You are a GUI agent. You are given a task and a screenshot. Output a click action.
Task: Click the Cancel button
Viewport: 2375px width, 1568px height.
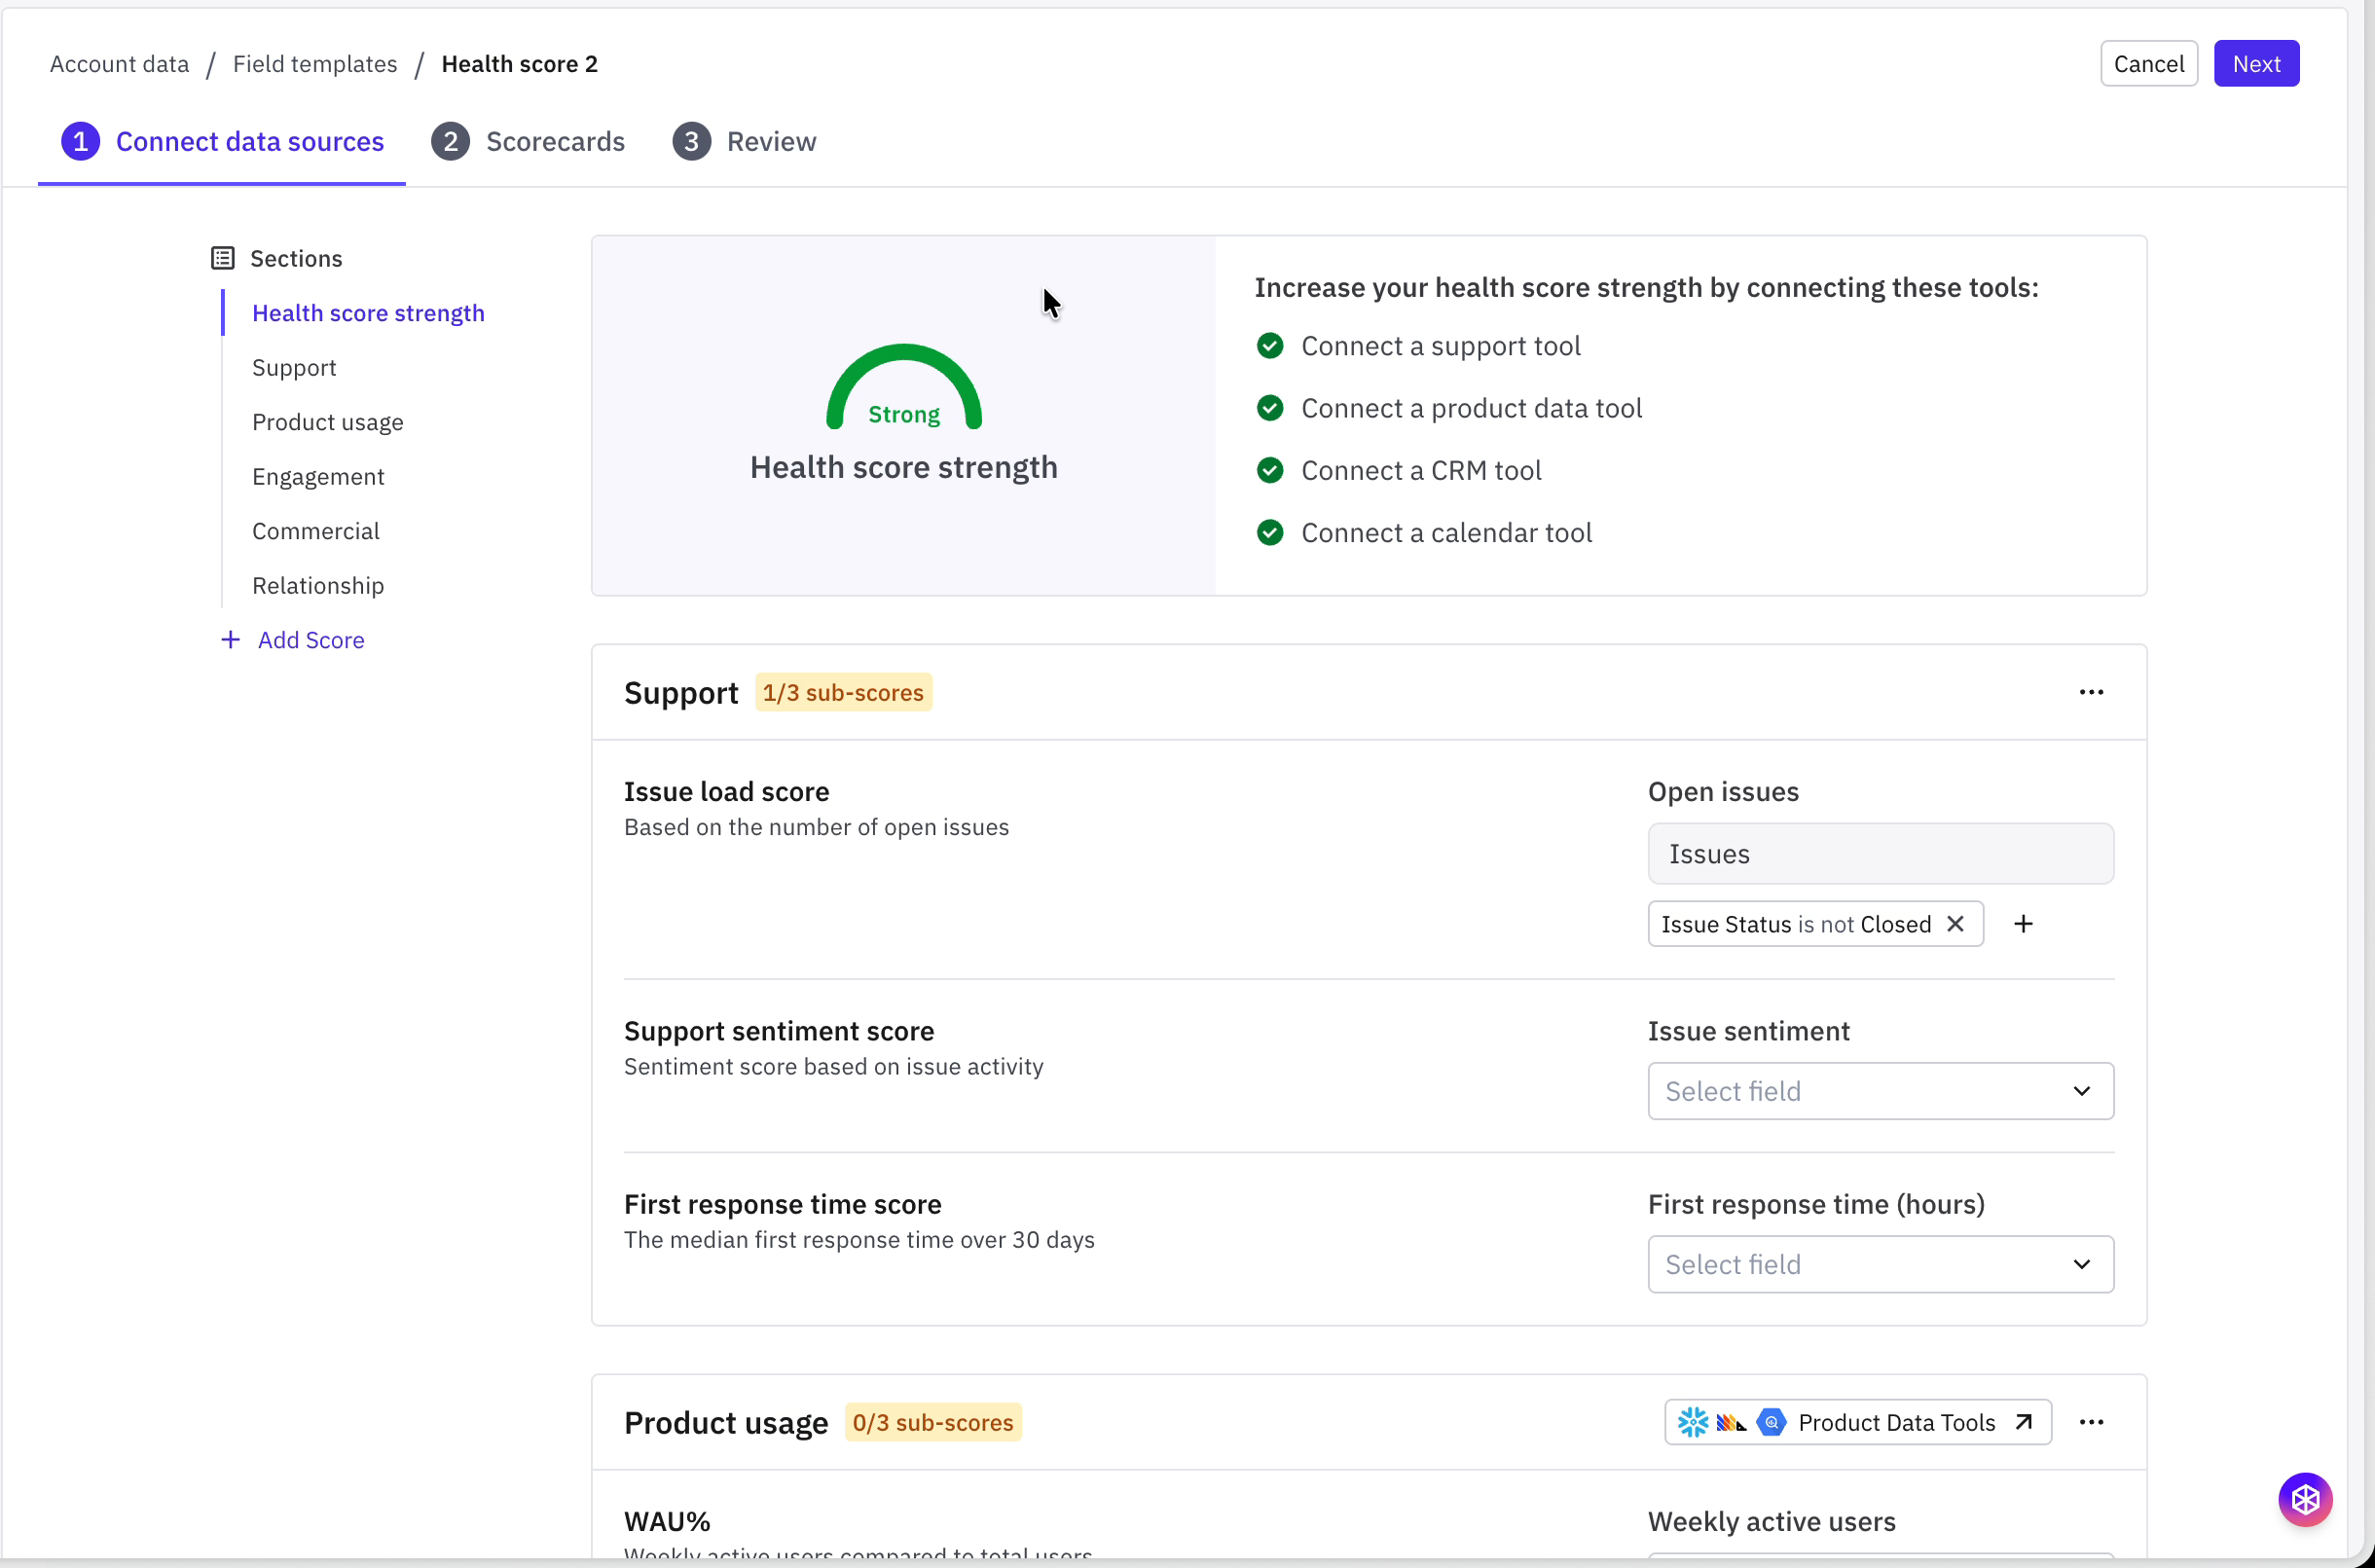coord(2148,64)
